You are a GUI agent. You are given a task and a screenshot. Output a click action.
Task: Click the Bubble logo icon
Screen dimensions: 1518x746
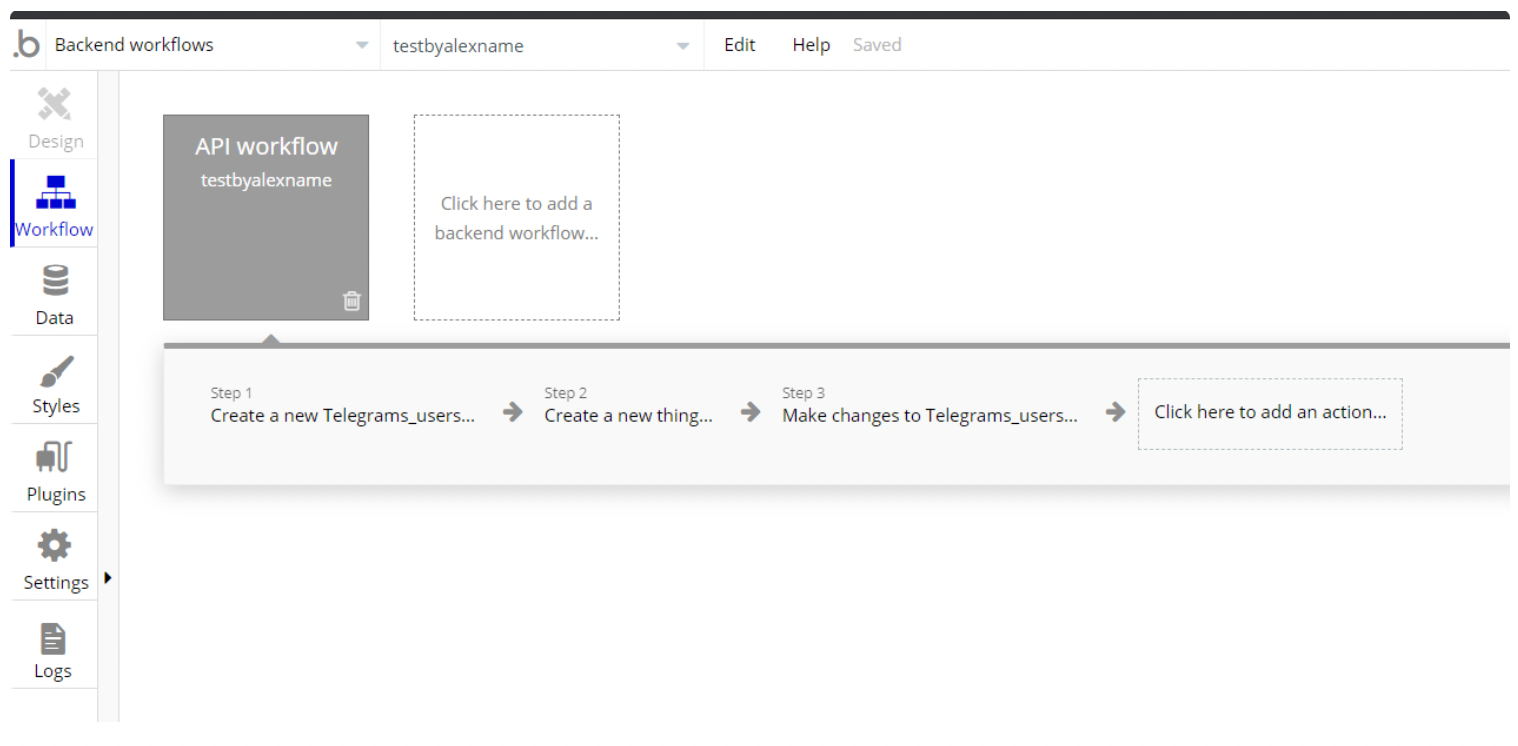tap(27, 45)
